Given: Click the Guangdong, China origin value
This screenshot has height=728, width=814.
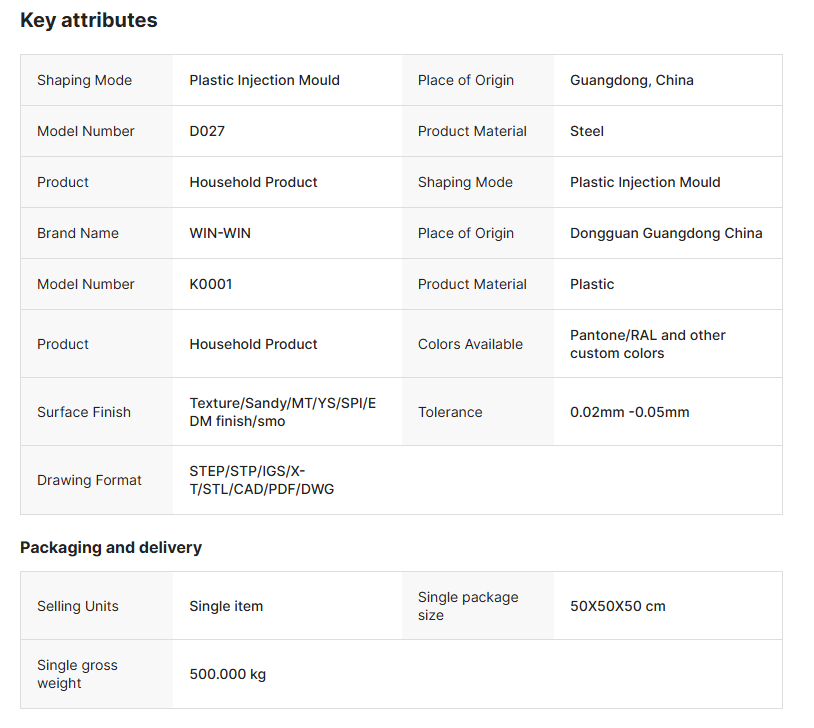Looking at the screenshot, I should click(631, 80).
